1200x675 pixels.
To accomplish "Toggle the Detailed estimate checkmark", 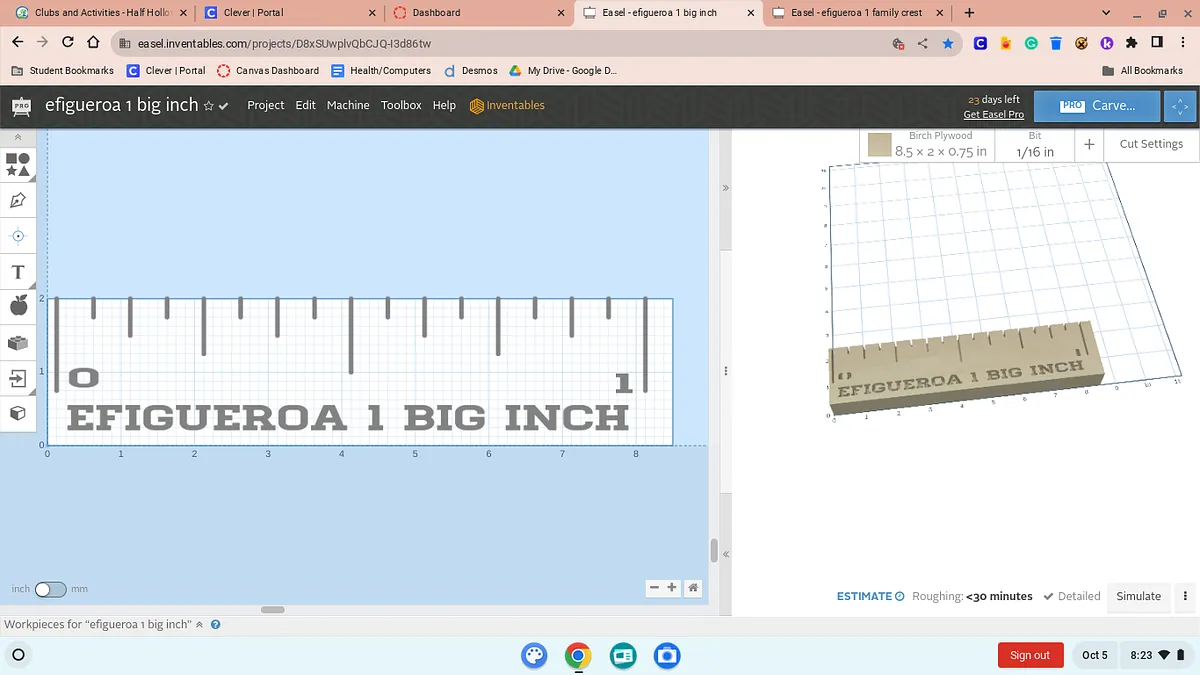I will point(1071,596).
